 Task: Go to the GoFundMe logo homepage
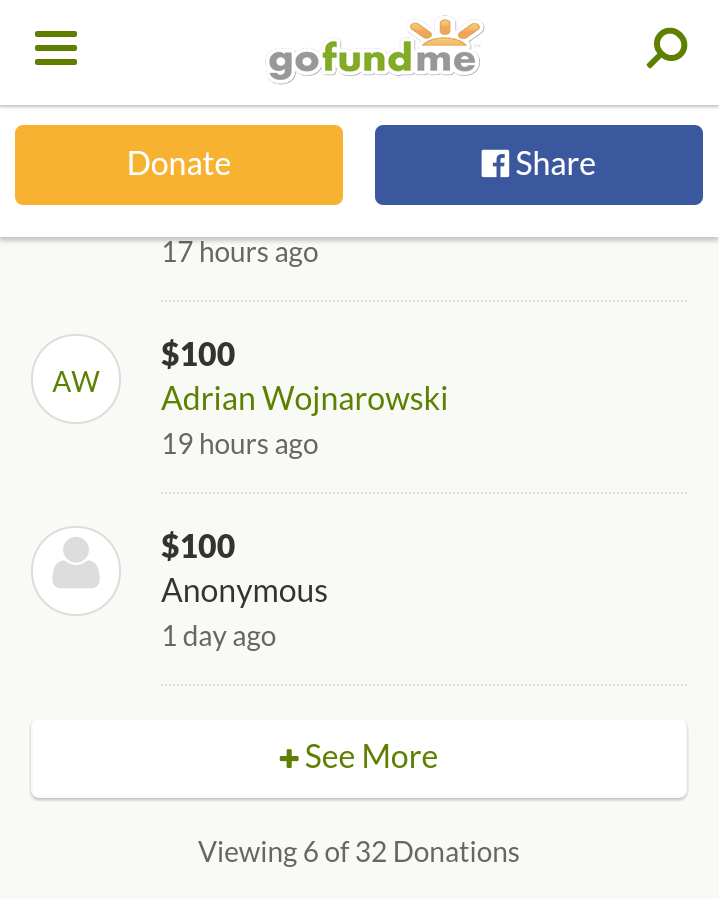(x=374, y=50)
